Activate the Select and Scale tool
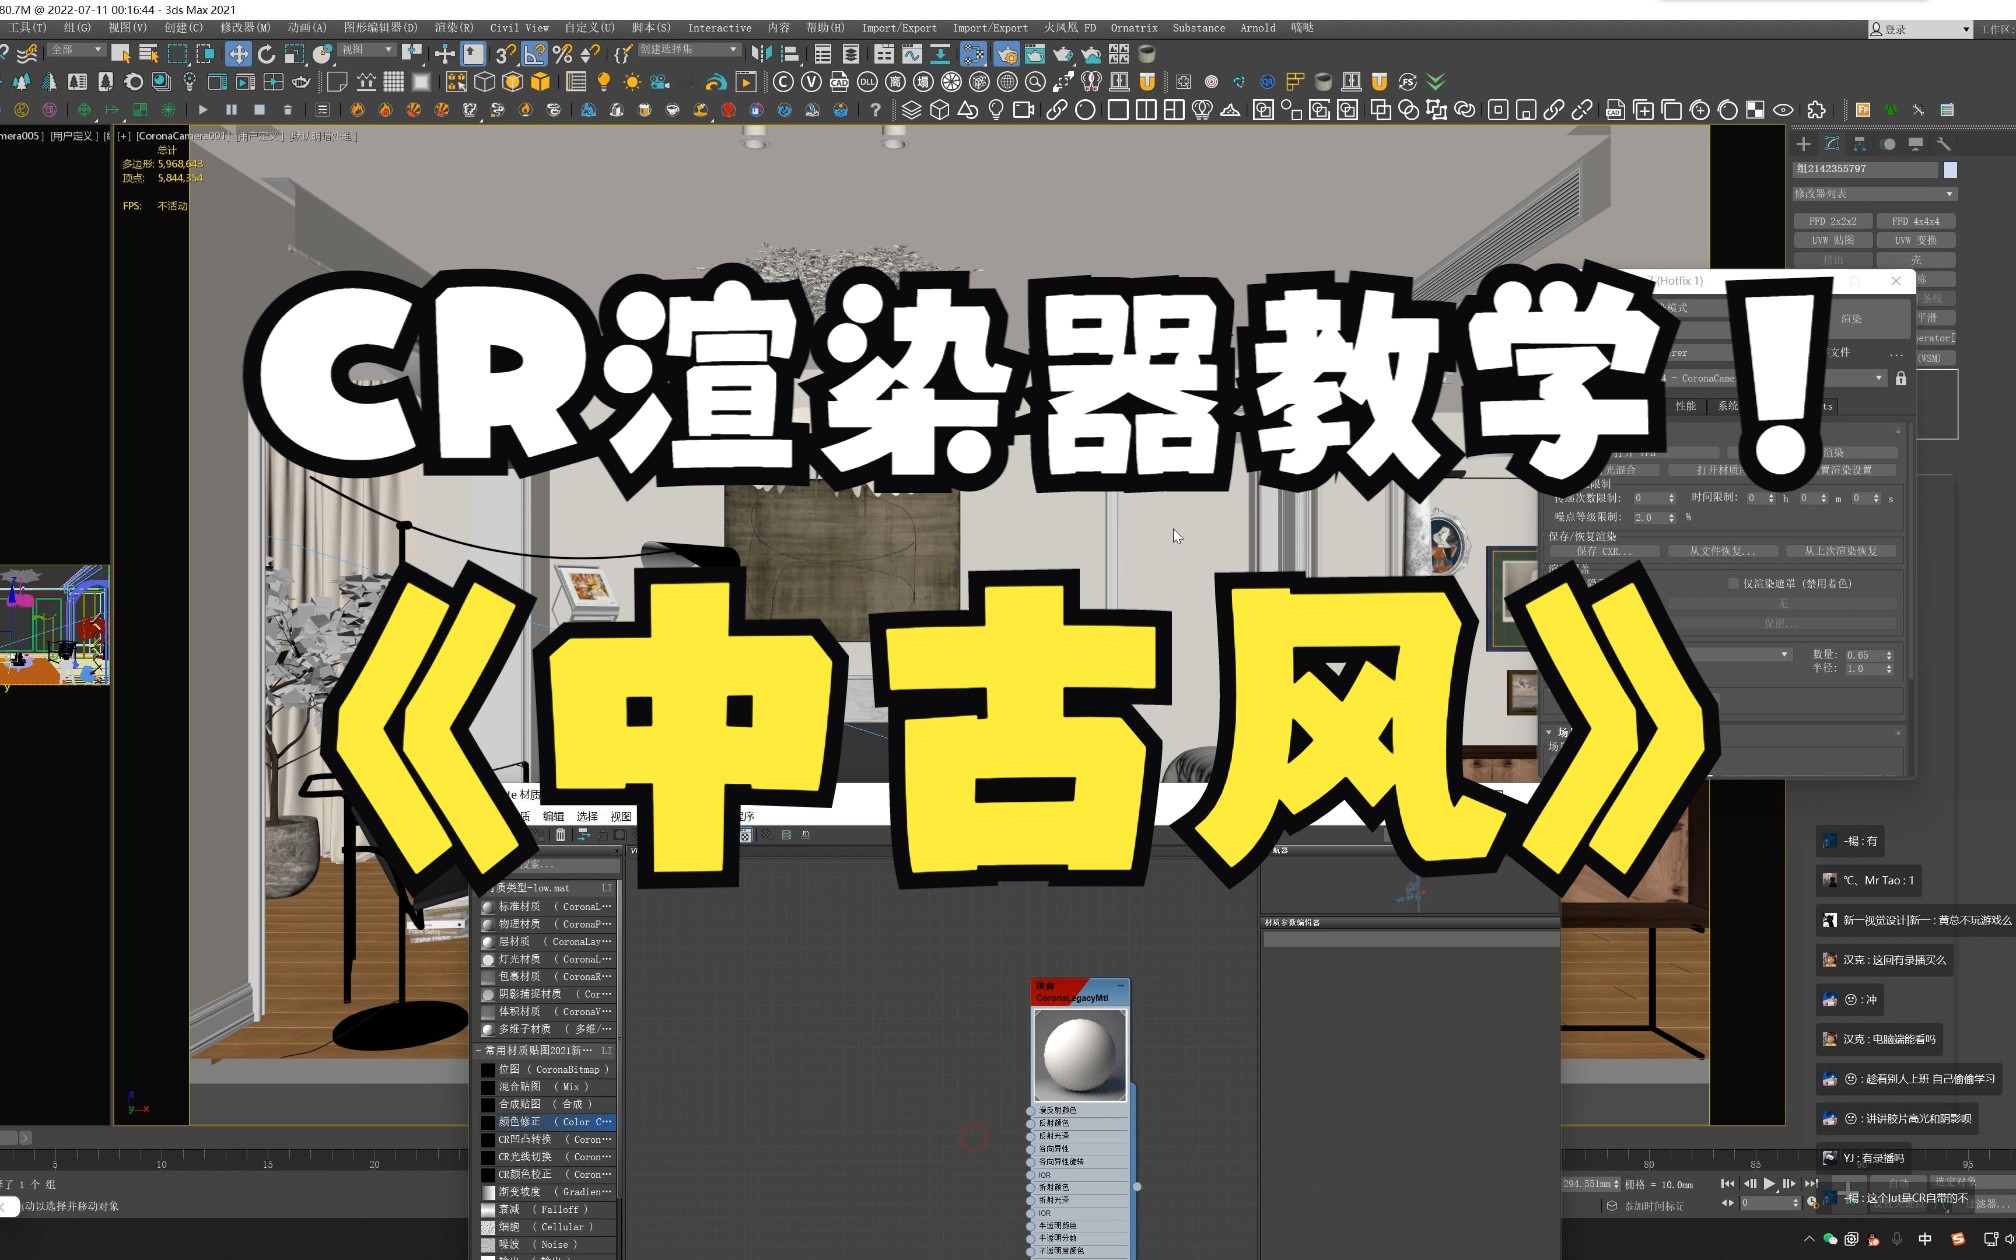Viewport: 2016px width, 1260px height. click(x=294, y=54)
